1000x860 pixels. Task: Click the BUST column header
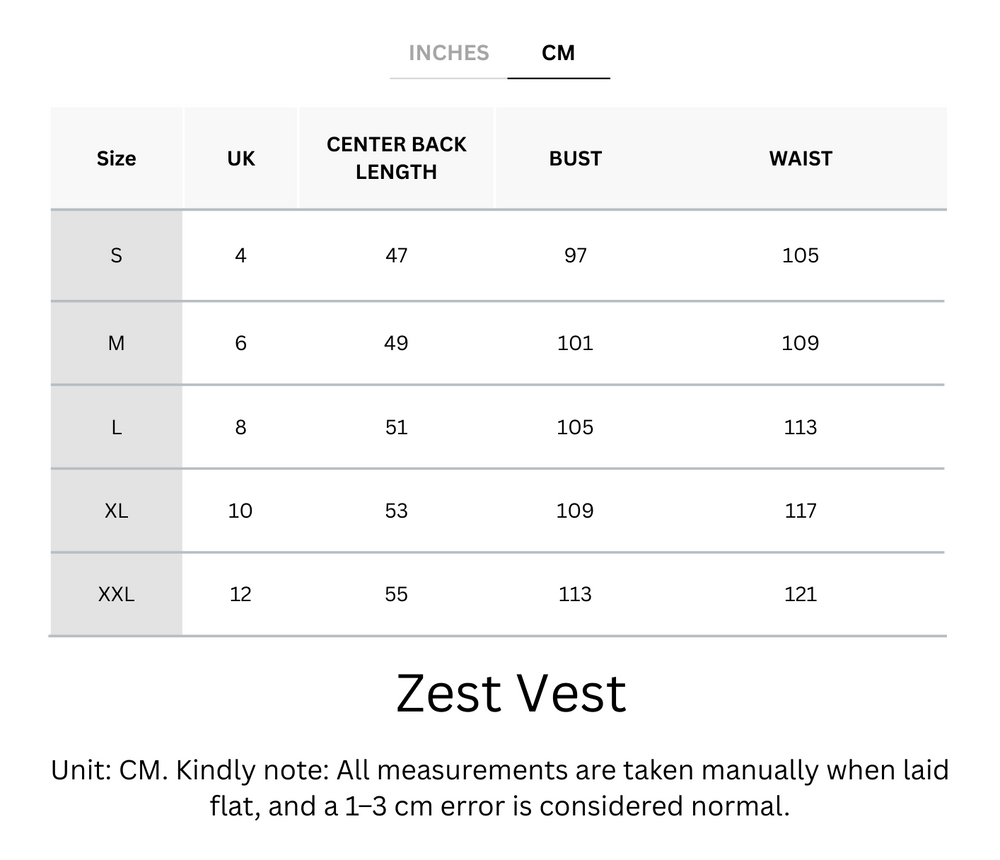click(574, 158)
